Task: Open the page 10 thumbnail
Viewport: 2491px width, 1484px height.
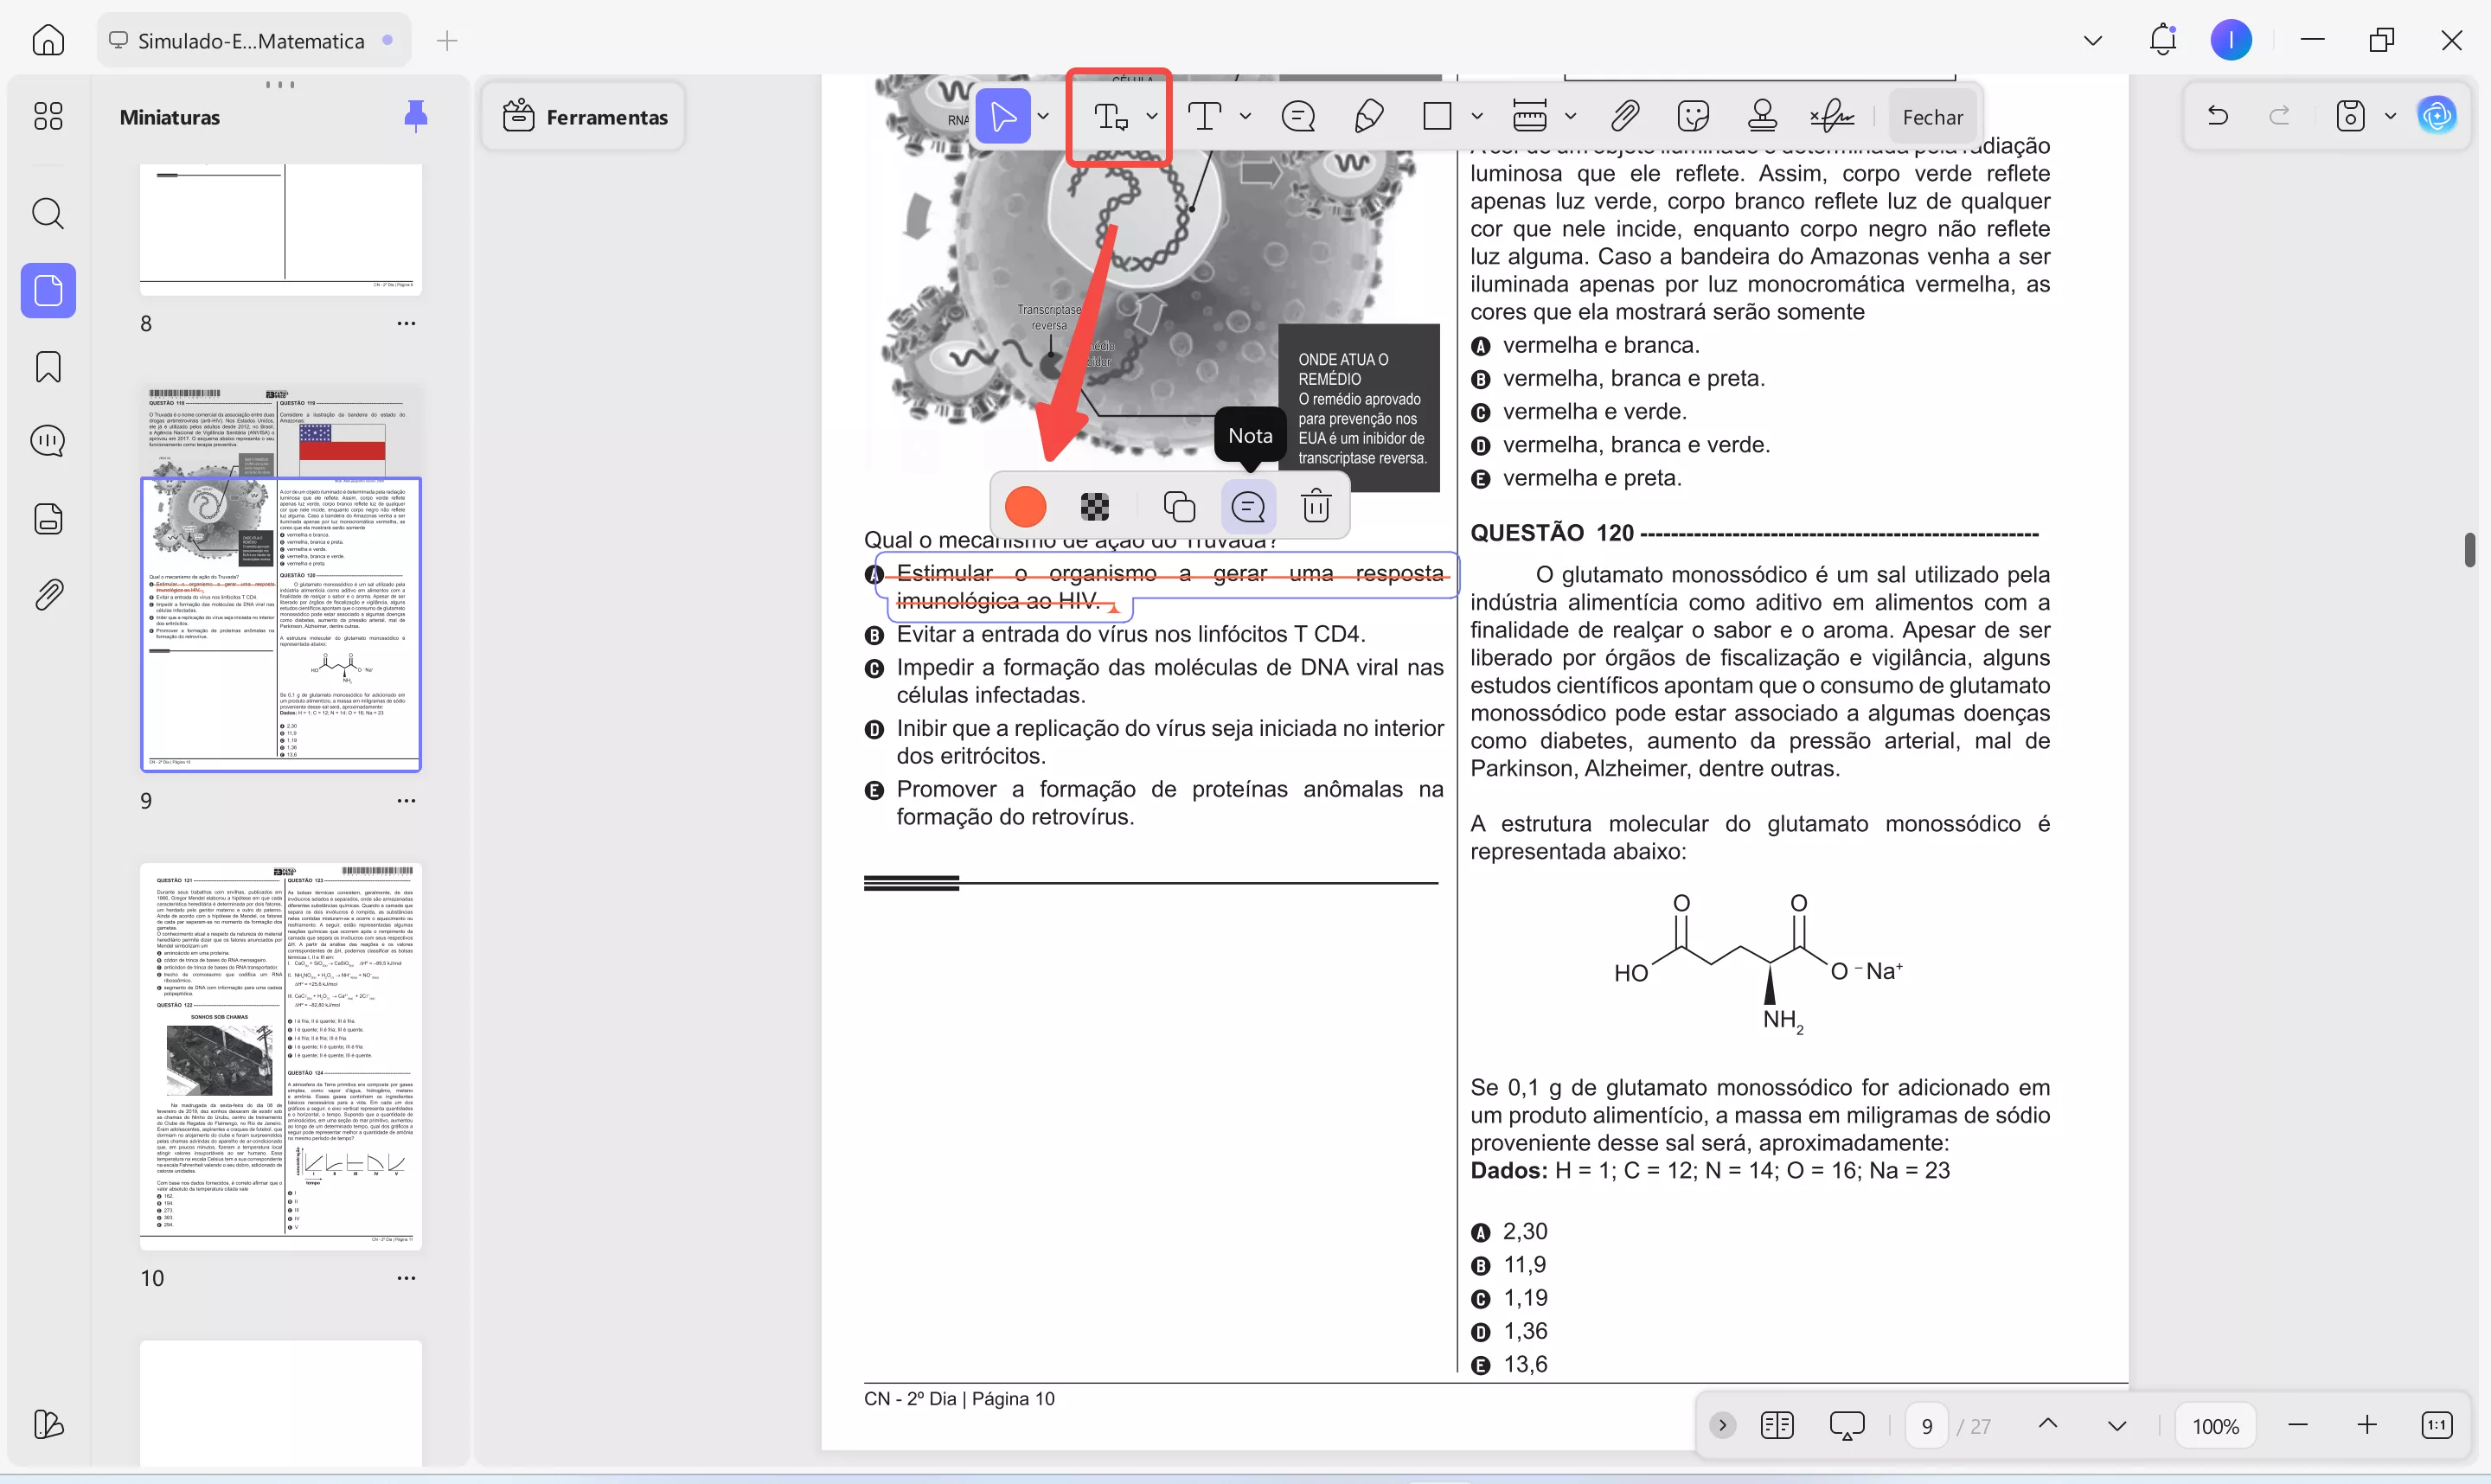Action: 281,1055
